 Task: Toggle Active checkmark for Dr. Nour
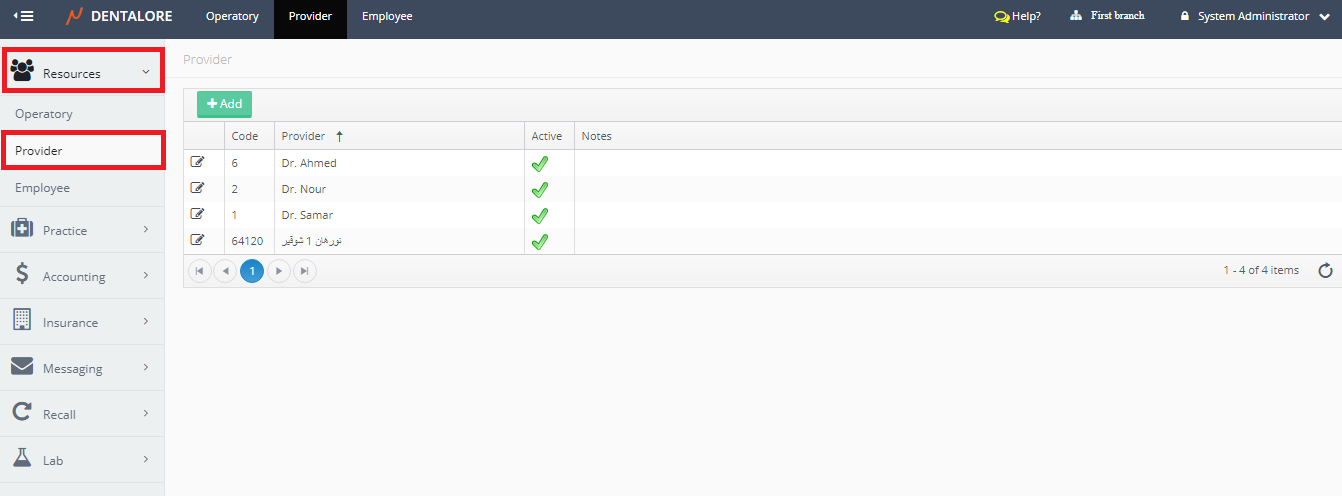(539, 189)
